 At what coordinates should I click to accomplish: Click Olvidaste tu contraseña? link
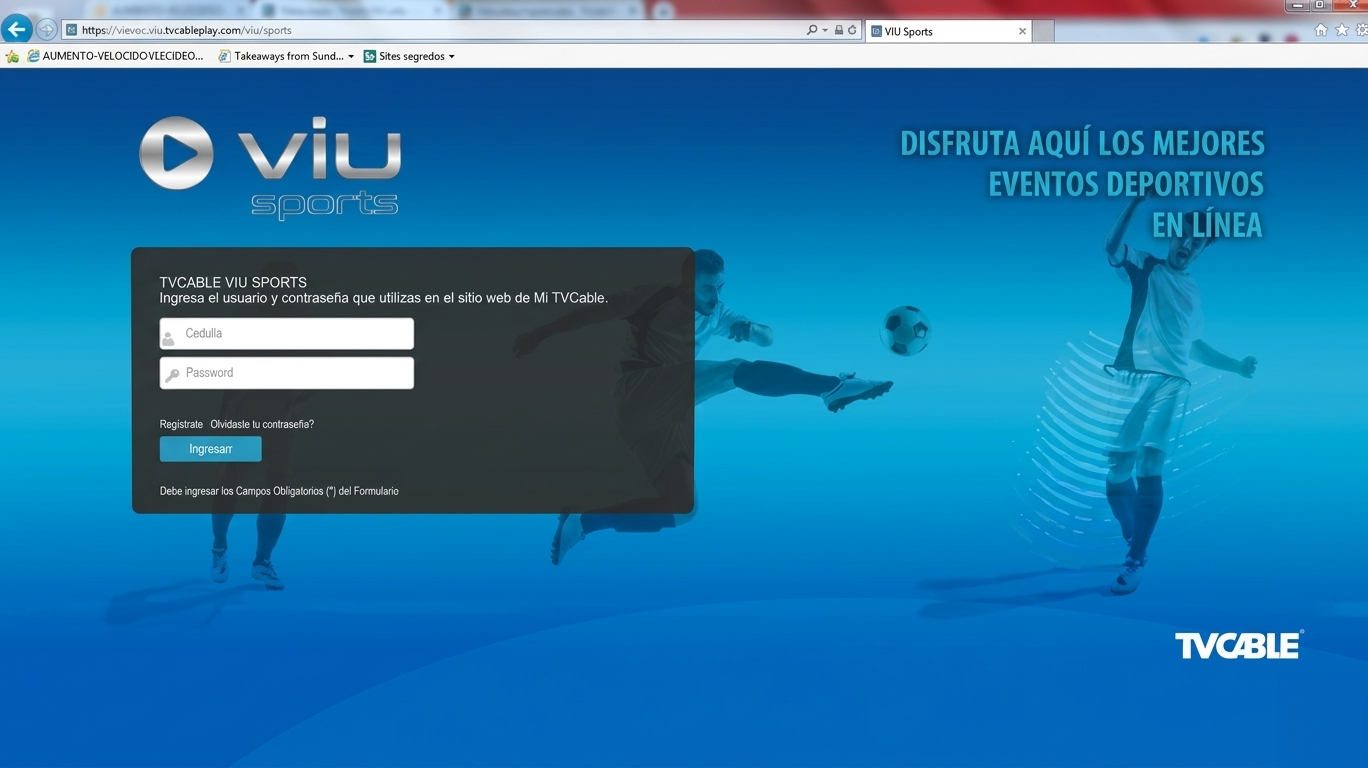pos(262,424)
